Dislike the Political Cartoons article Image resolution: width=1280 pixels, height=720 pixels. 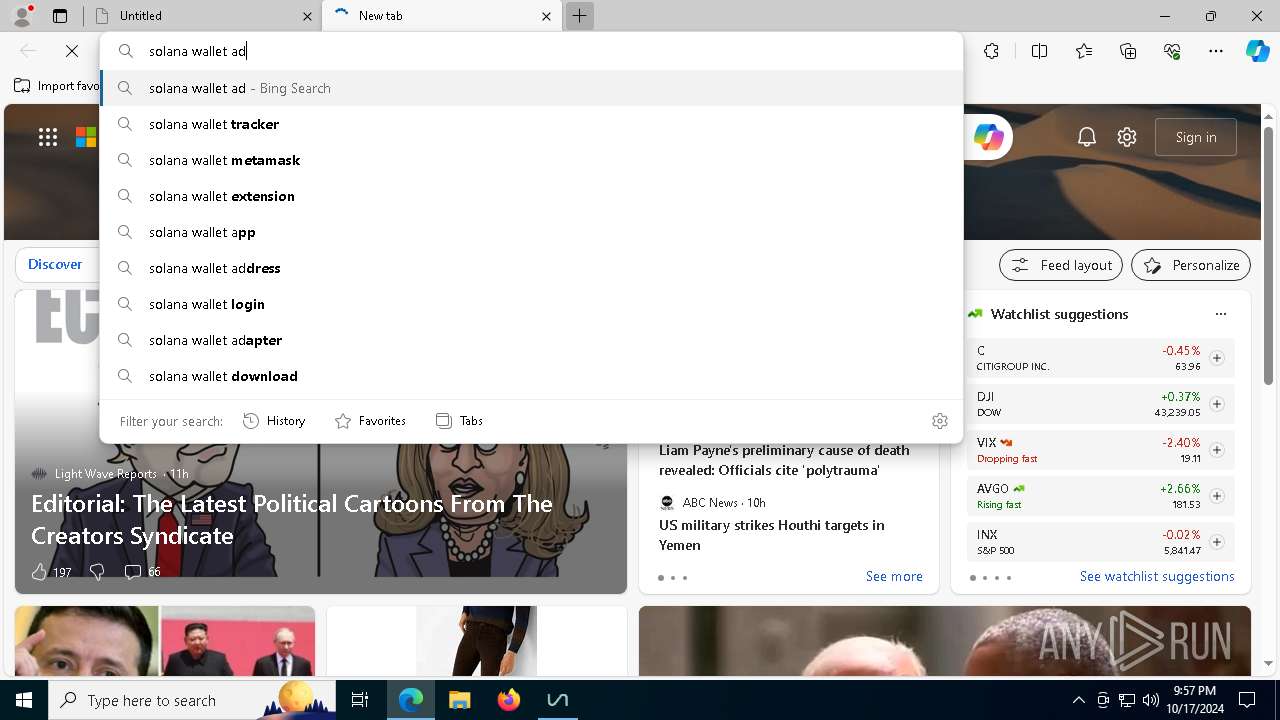pos(97,572)
